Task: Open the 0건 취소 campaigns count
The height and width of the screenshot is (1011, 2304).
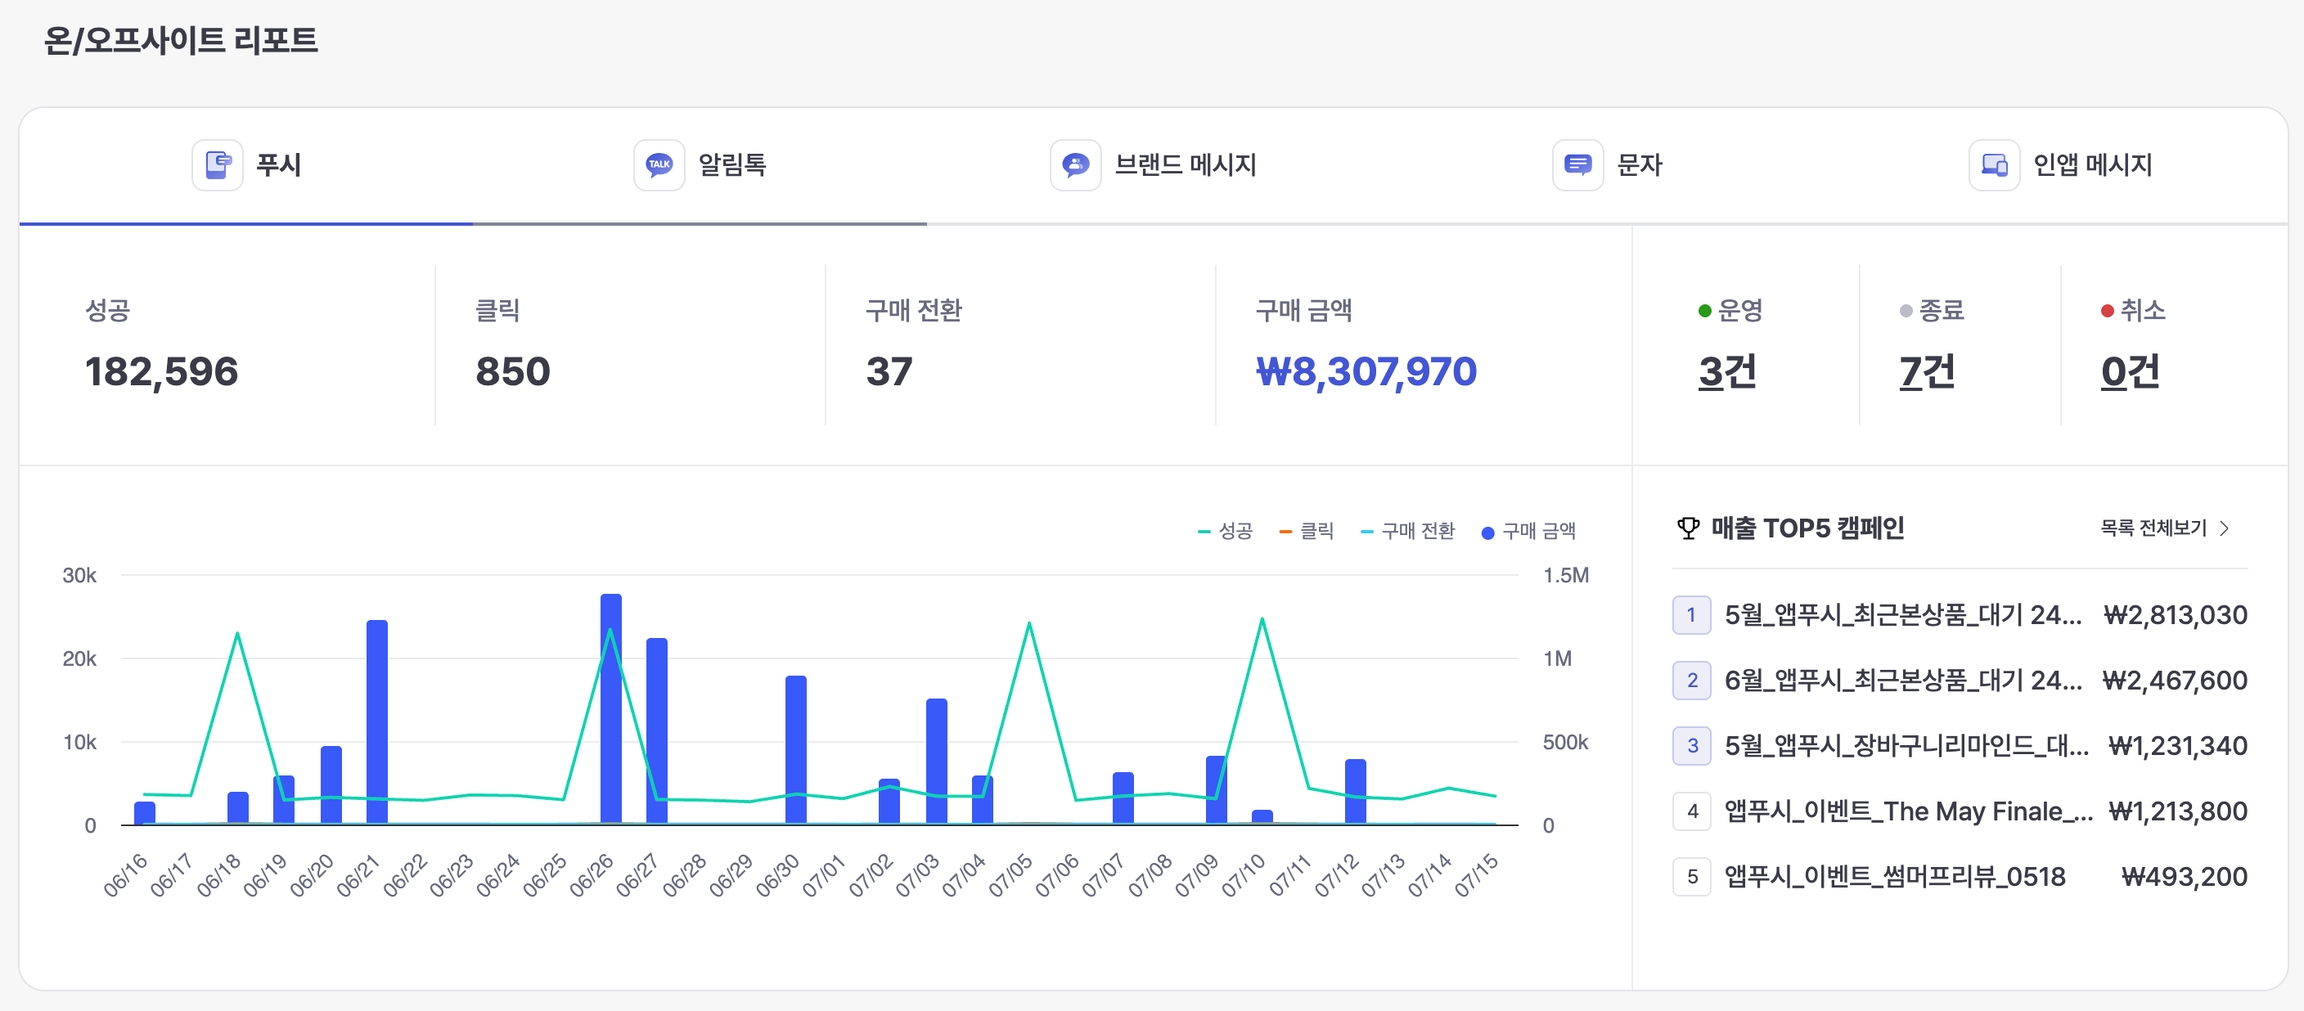Action: click(2130, 372)
